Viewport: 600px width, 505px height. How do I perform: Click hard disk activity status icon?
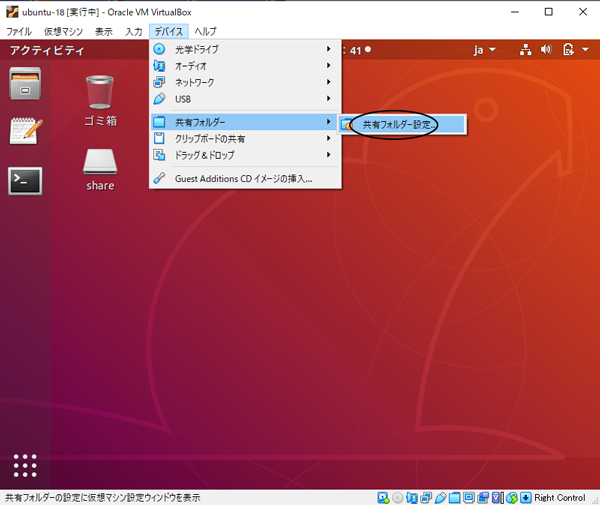(383, 498)
